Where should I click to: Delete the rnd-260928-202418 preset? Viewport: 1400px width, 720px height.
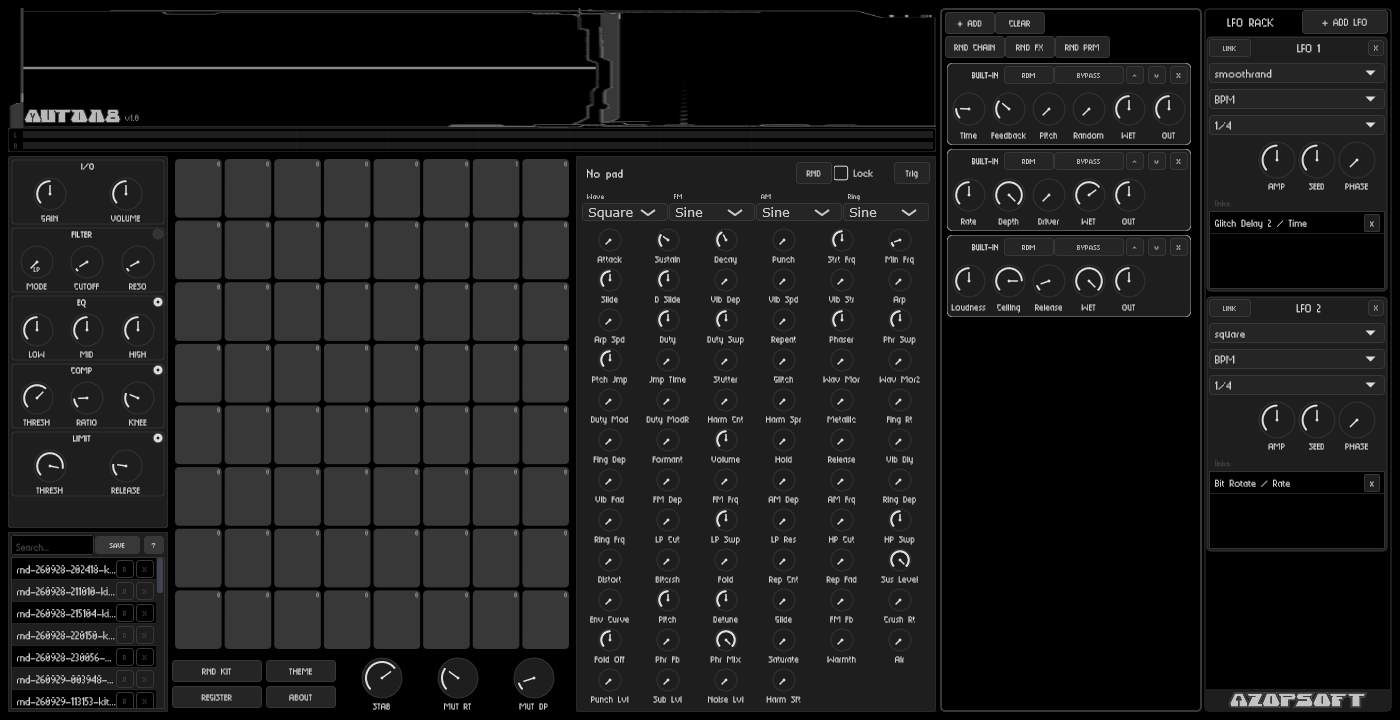coord(145,569)
